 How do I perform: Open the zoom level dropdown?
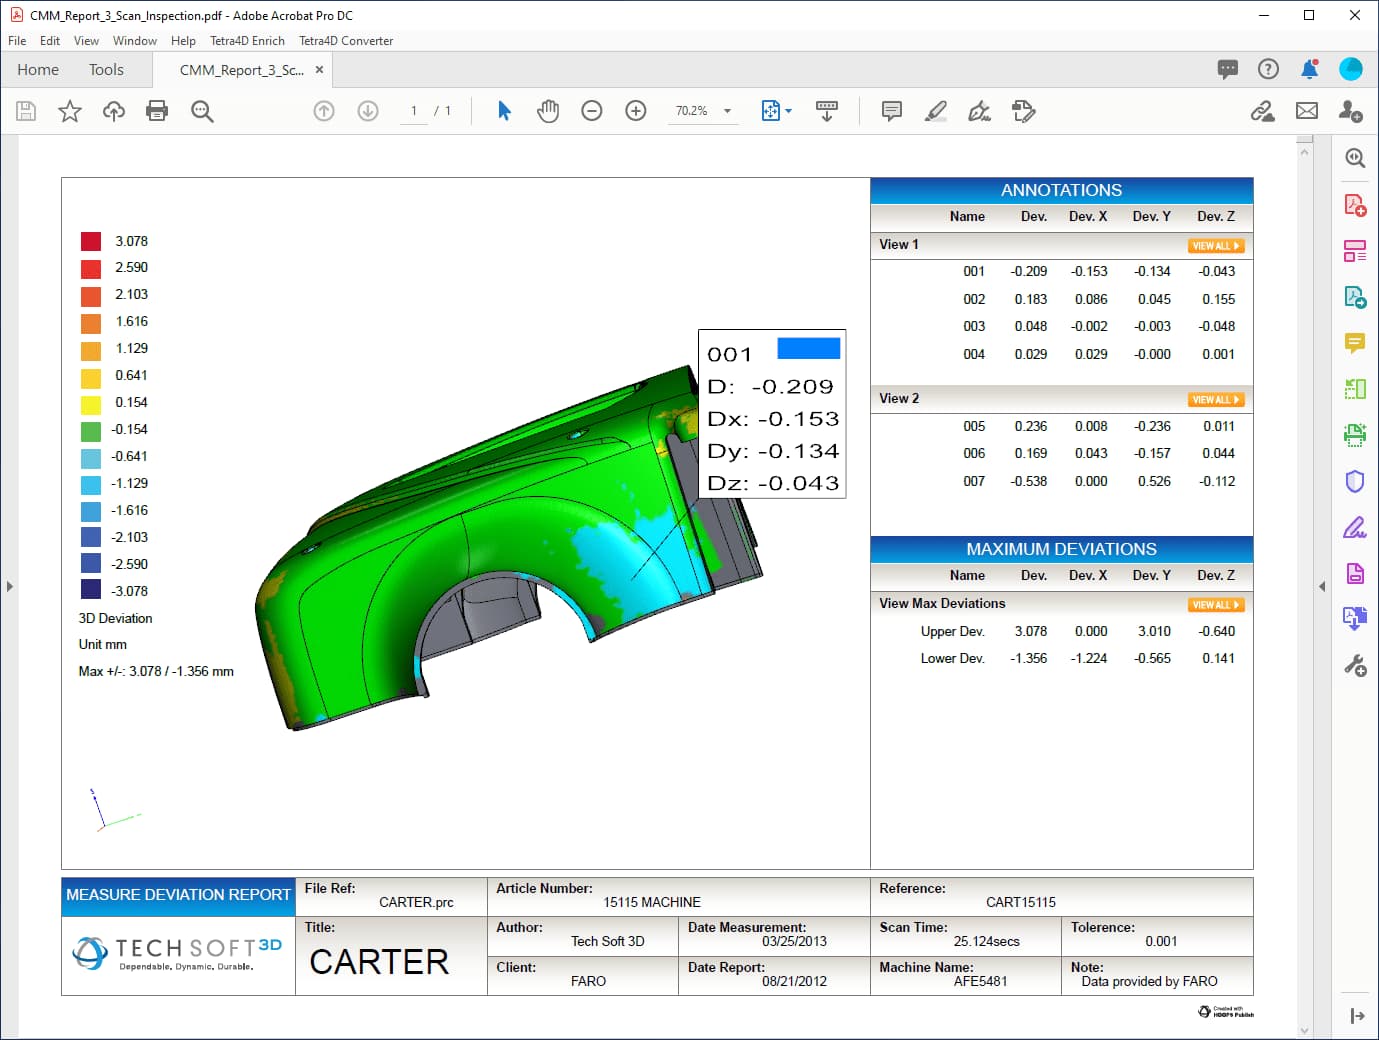[x=727, y=111]
